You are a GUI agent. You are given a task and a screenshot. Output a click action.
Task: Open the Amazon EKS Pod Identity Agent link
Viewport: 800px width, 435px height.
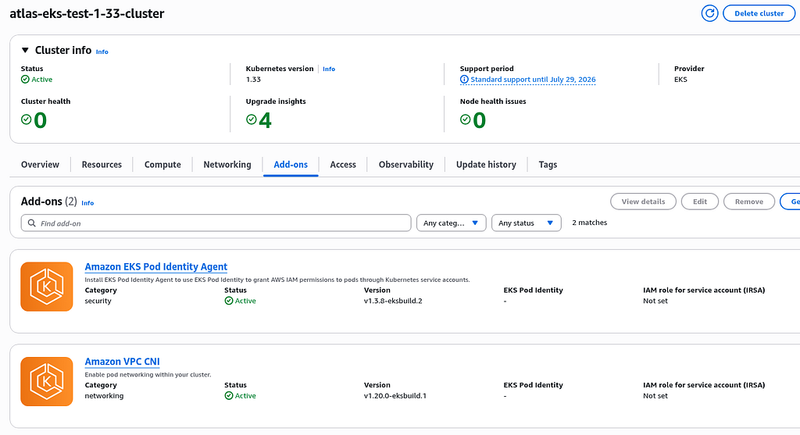tap(156, 267)
